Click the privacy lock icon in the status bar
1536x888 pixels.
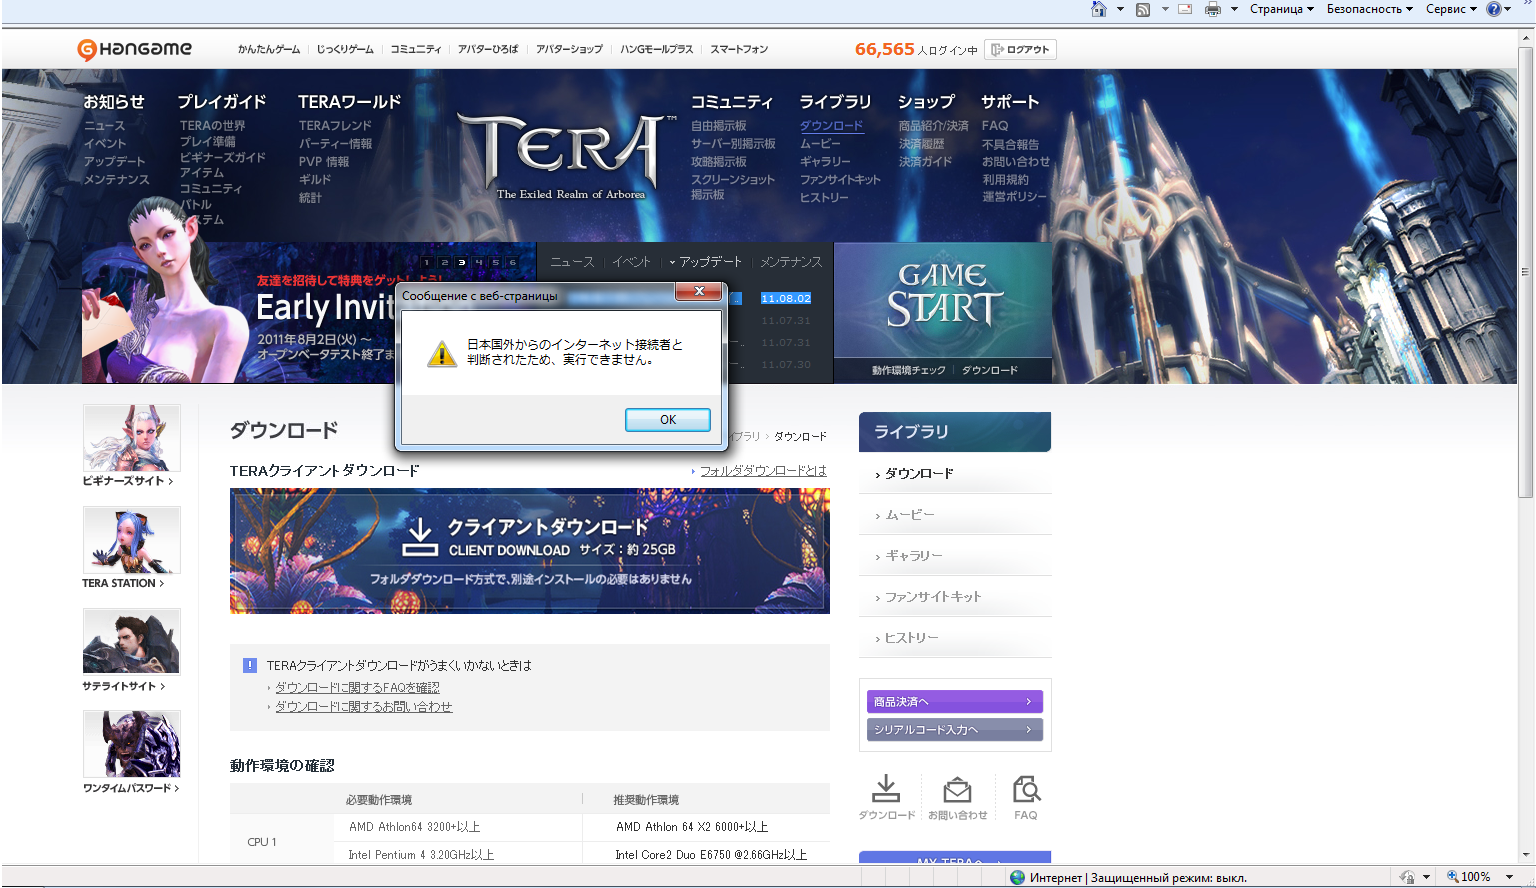tap(1407, 877)
